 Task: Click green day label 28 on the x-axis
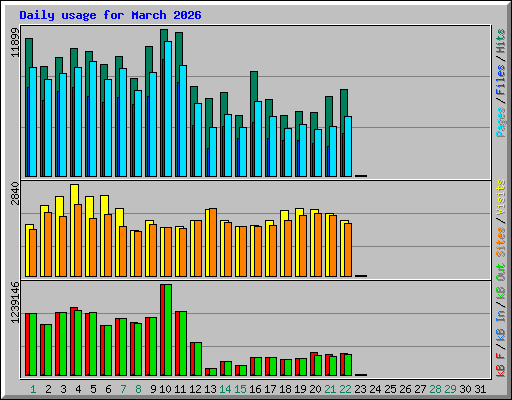pyautogui.click(x=435, y=389)
